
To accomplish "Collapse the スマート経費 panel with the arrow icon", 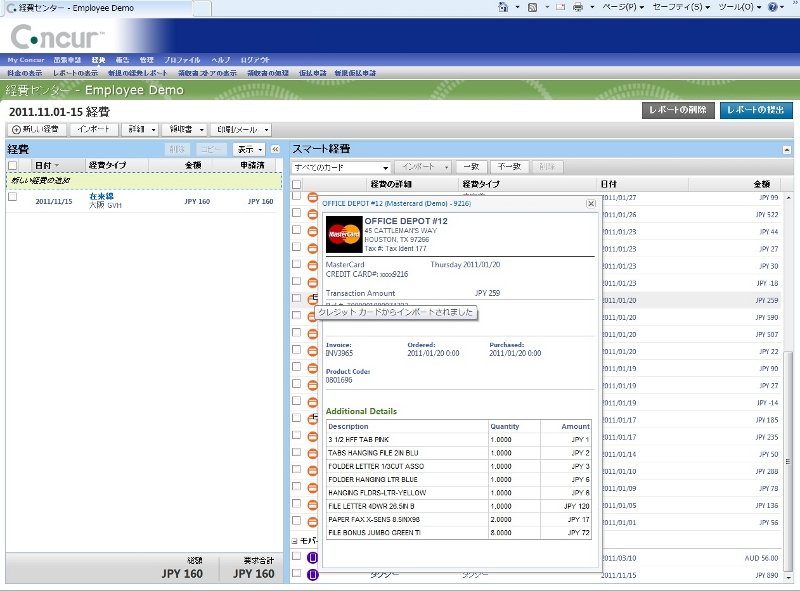I will 786,150.
